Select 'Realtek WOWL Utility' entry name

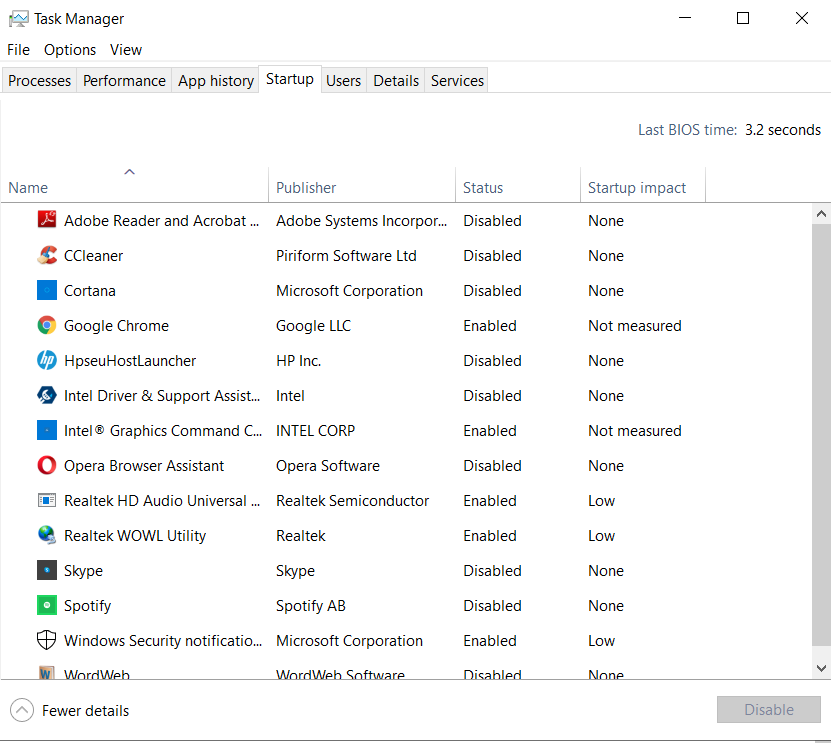(135, 535)
